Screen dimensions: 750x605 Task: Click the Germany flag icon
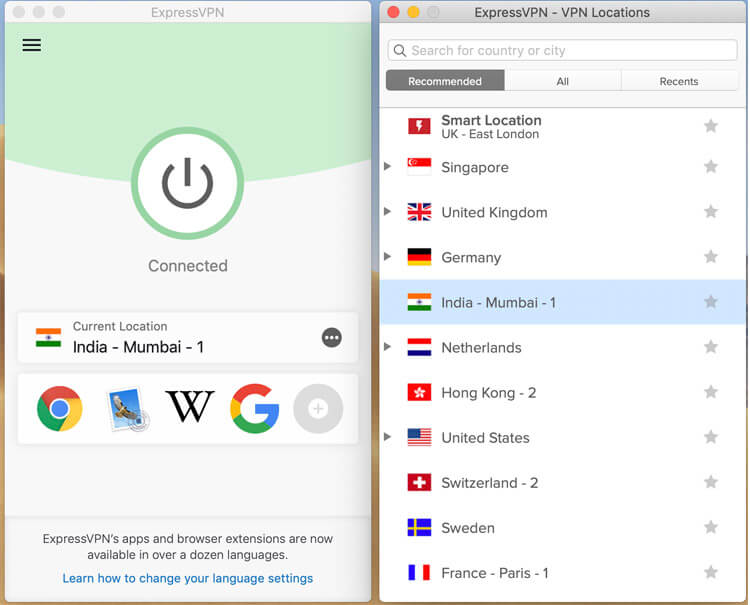click(x=419, y=257)
